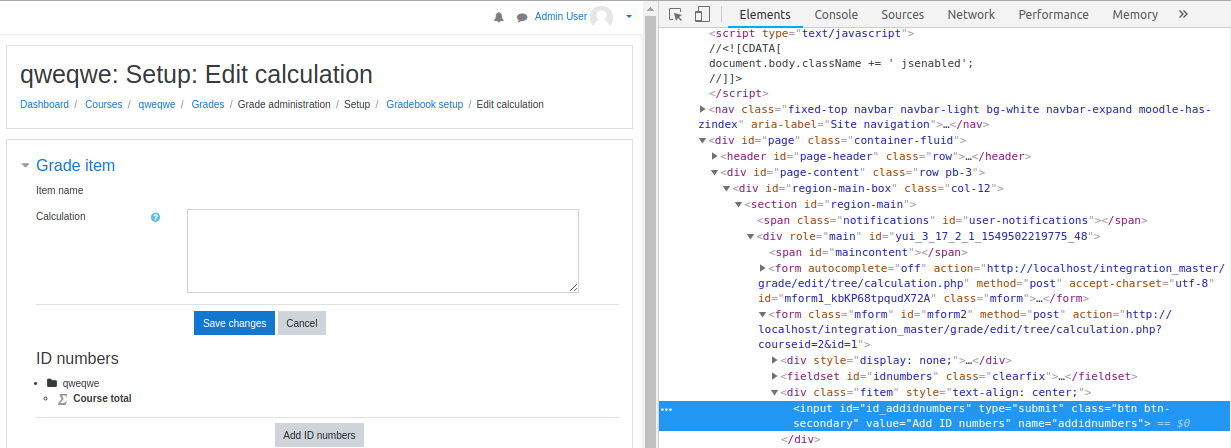
Task: Click the Calculation help icon
Action: pyautogui.click(x=155, y=217)
